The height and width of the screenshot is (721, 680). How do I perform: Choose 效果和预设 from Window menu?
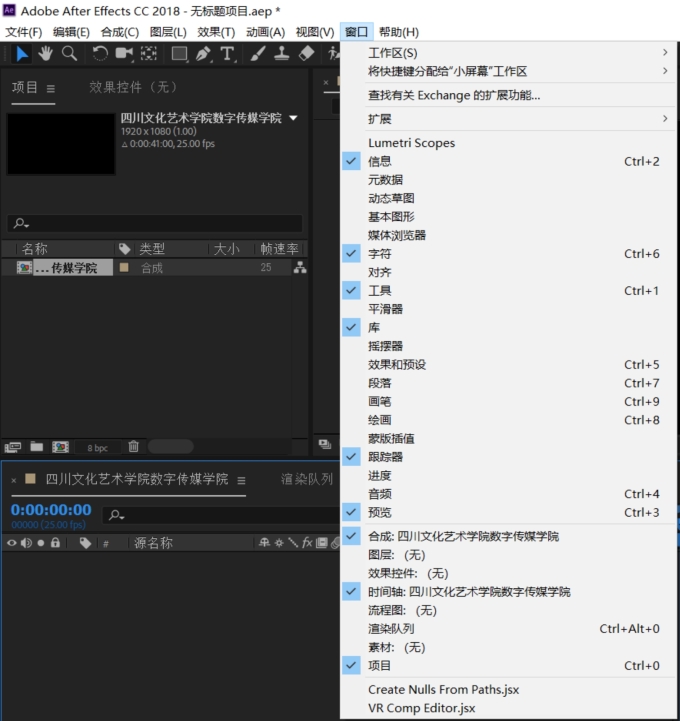click(509, 365)
